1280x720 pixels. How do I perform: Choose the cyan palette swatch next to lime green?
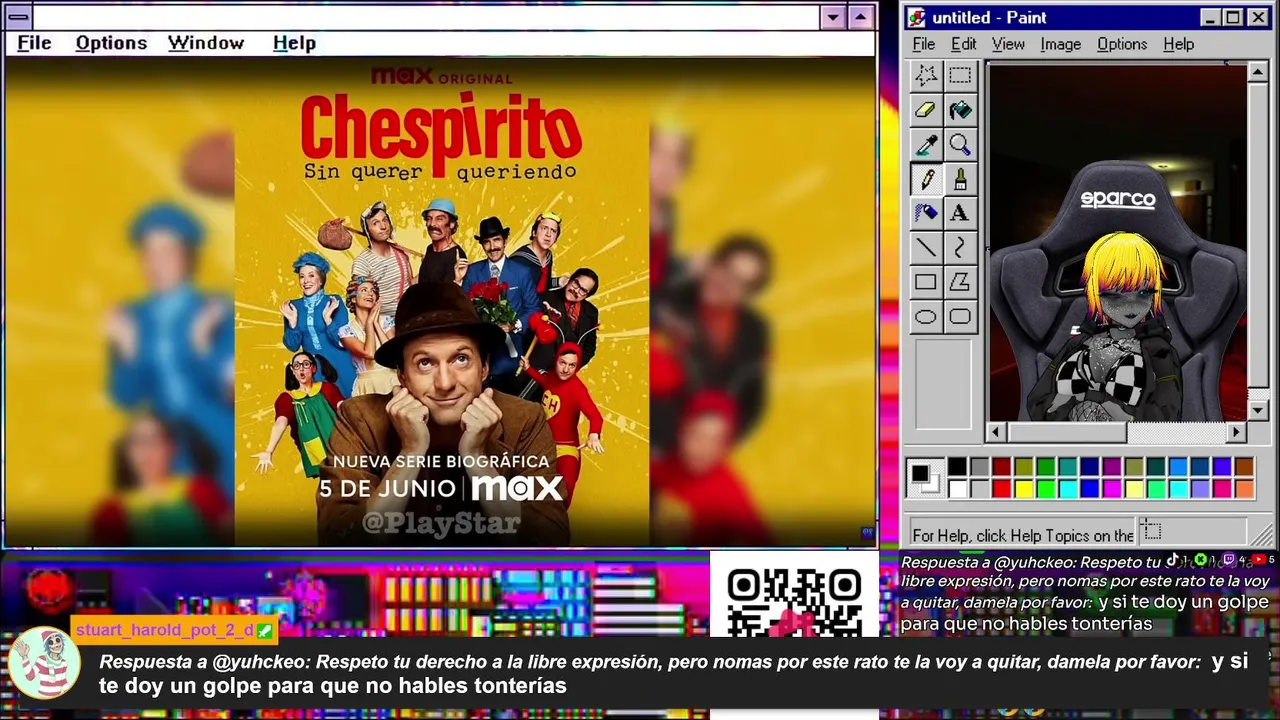point(1067,488)
